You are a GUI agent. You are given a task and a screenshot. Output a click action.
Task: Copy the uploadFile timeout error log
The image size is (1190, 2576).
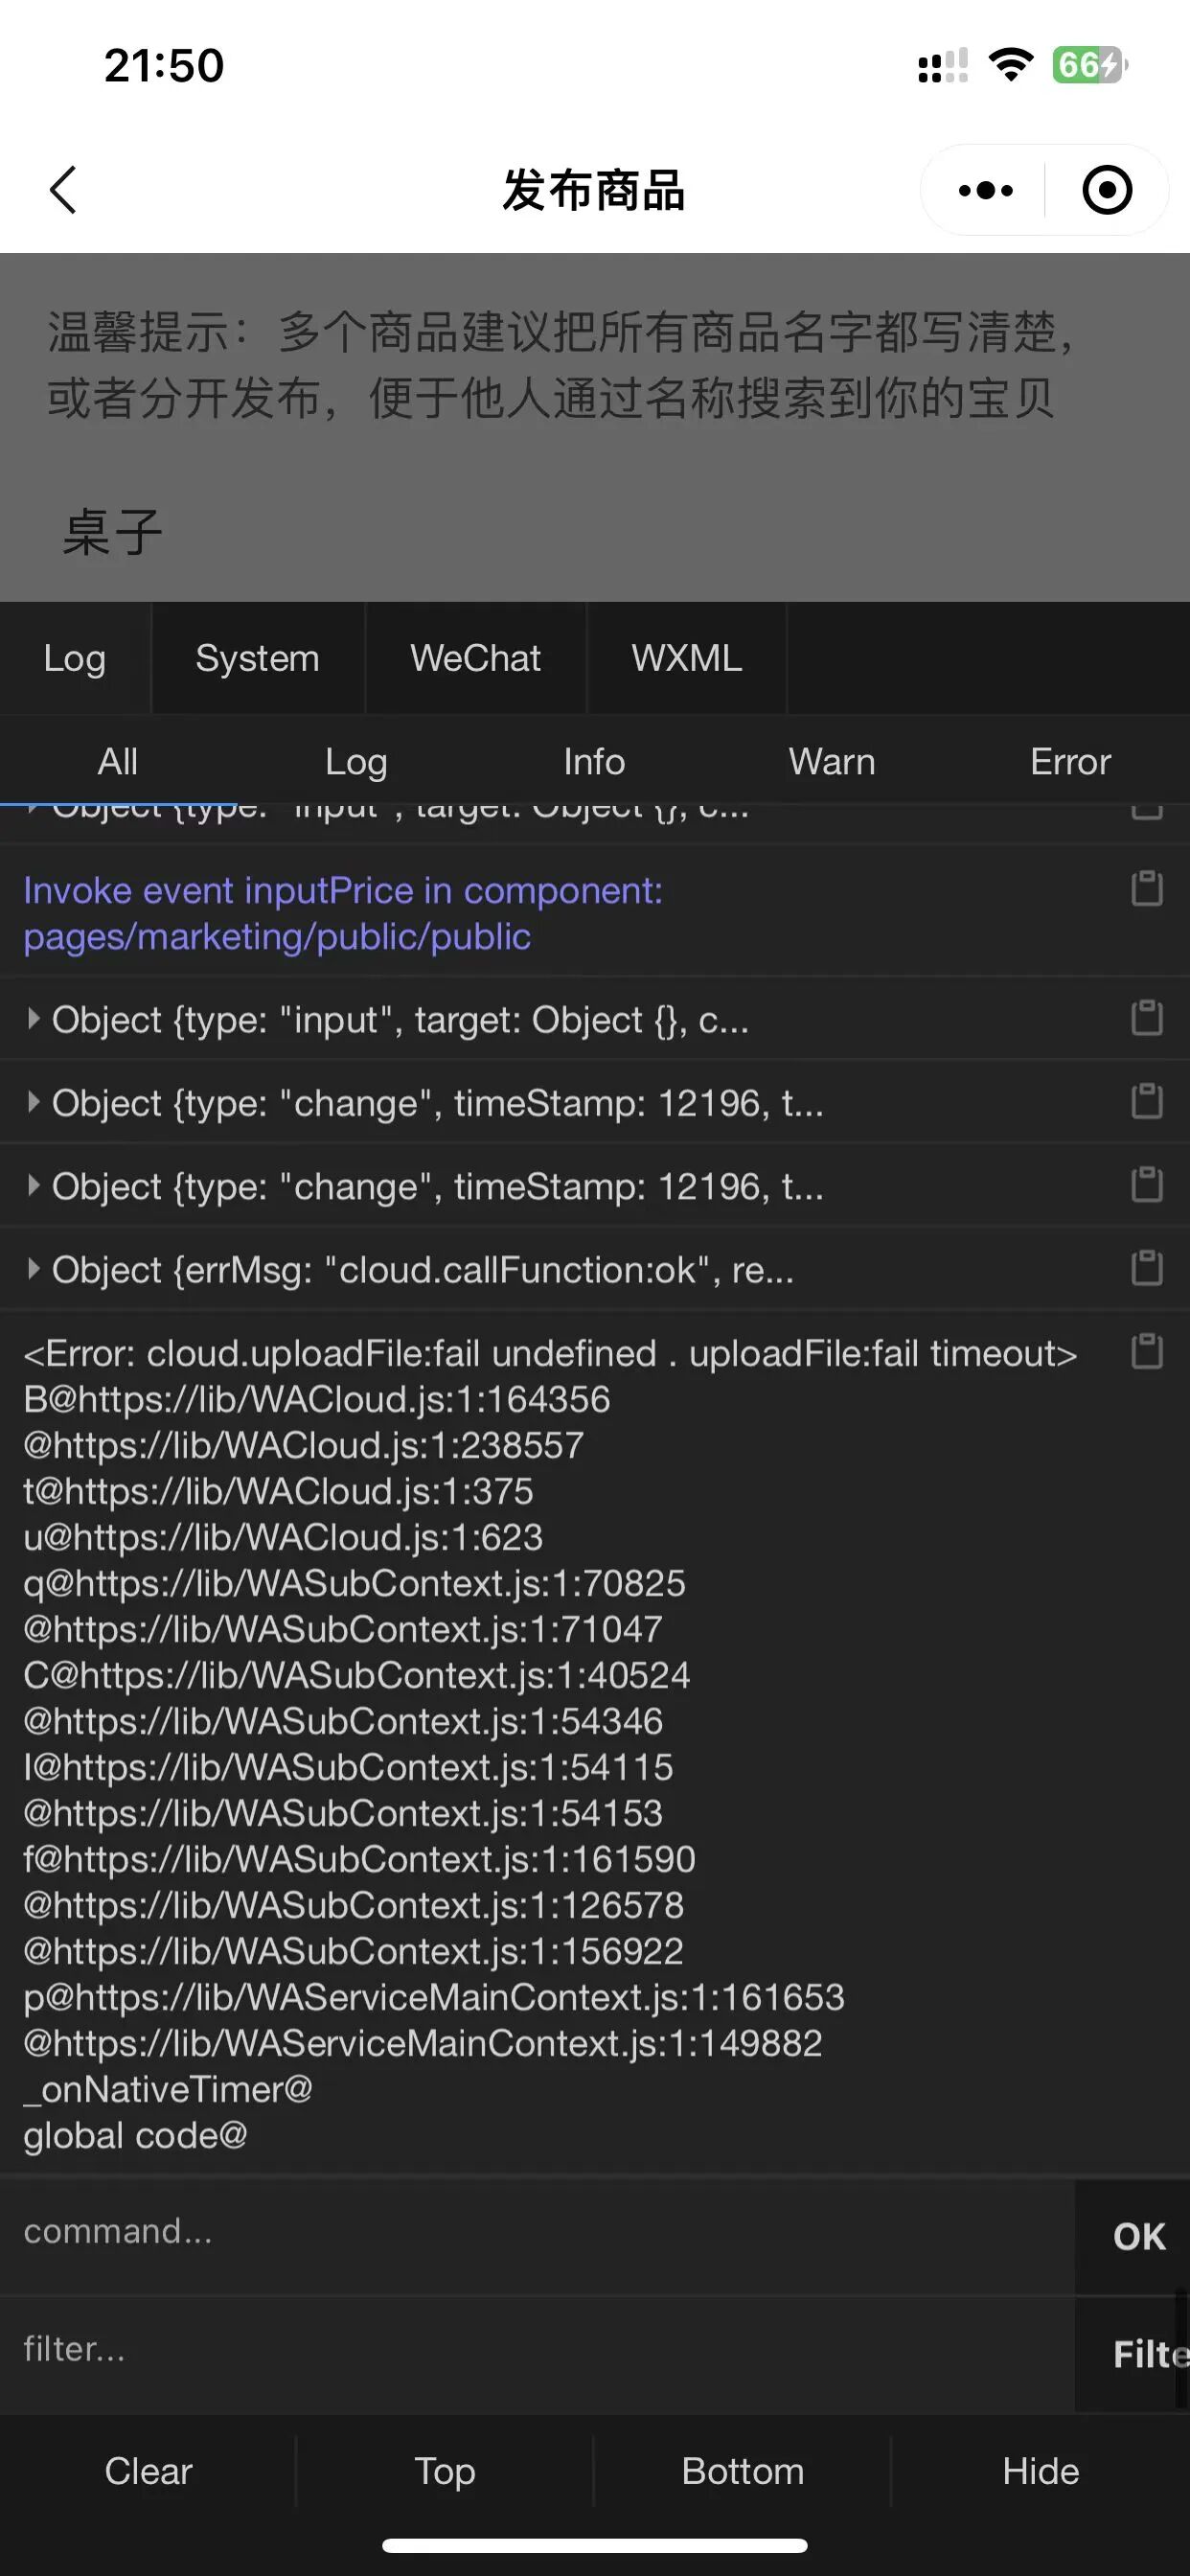tap(1146, 1351)
